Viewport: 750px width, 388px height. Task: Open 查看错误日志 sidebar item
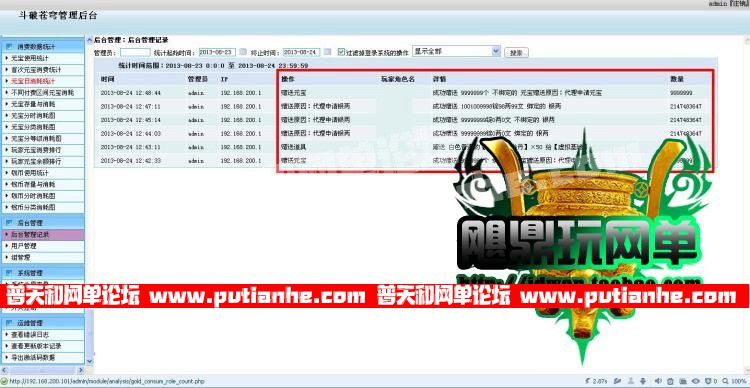[x=43, y=334]
